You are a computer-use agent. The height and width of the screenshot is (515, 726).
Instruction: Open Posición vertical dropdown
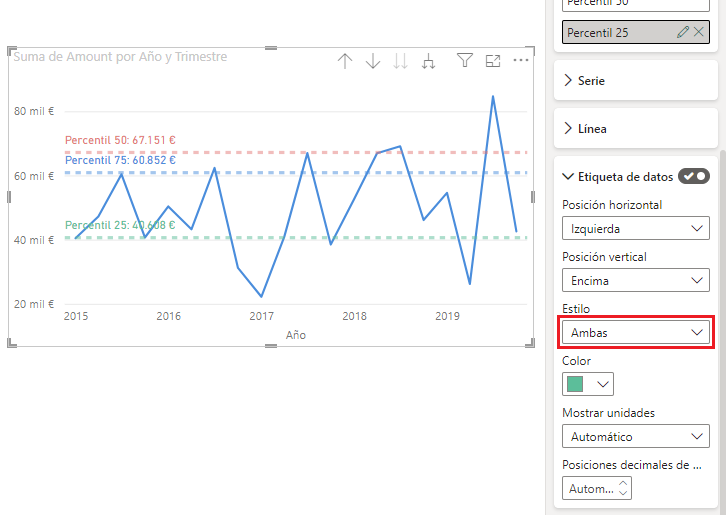(635, 281)
